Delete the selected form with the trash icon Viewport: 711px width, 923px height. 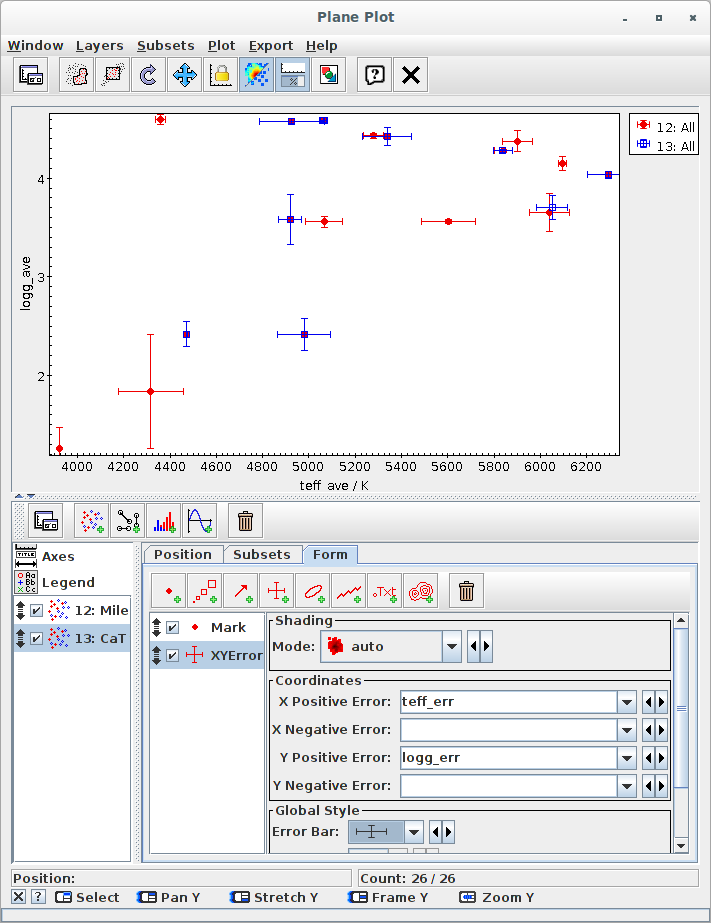[x=467, y=591]
